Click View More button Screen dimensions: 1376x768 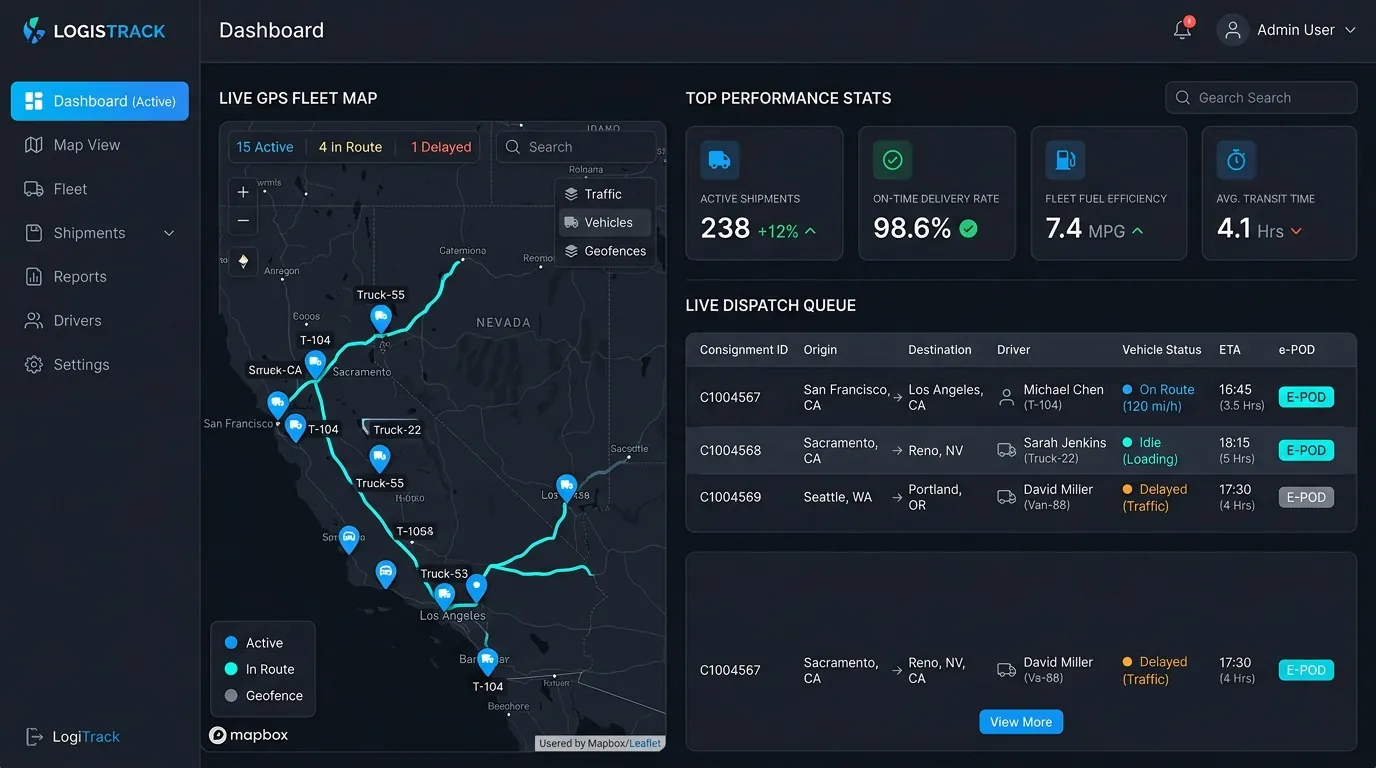tap(1021, 722)
